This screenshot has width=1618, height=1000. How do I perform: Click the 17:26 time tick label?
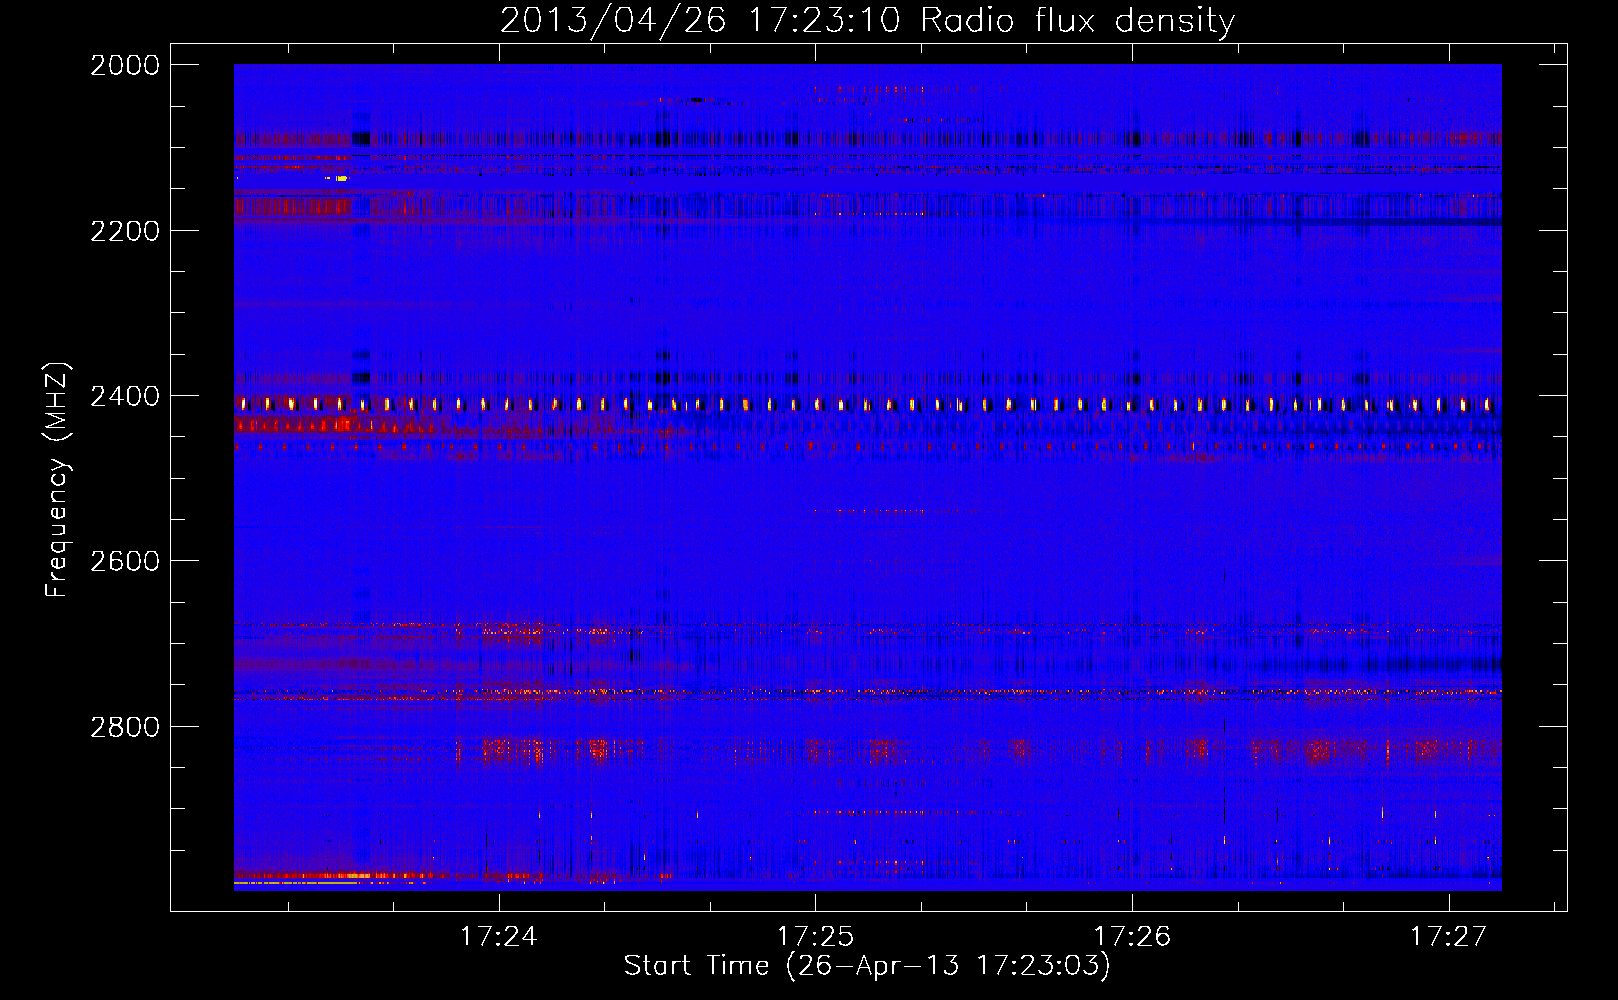tap(1132, 937)
